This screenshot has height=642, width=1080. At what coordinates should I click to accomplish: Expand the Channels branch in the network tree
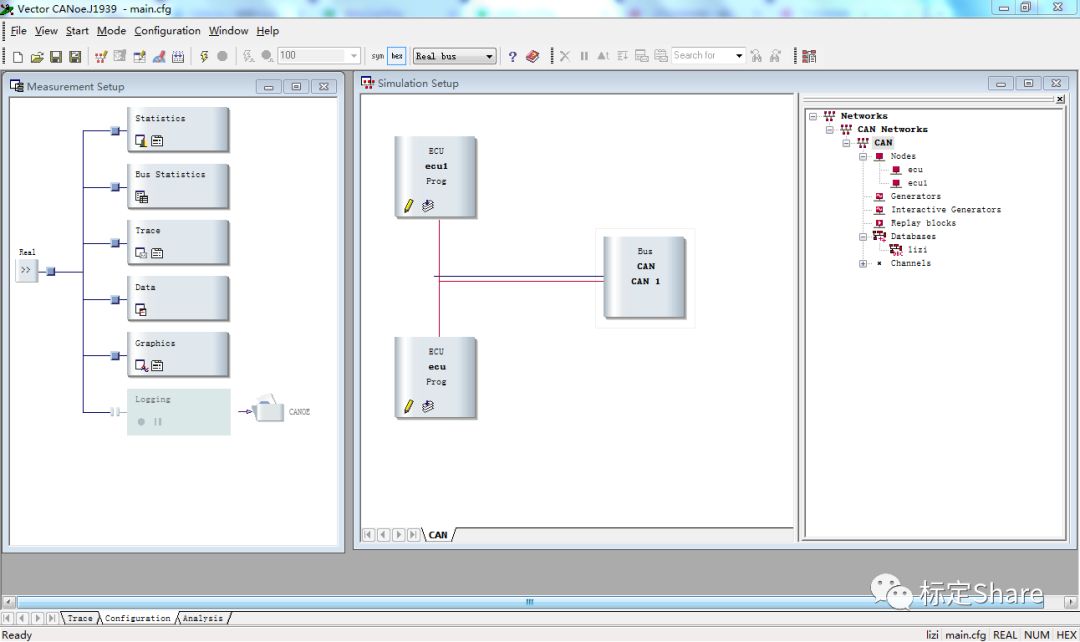[x=862, y=263]
